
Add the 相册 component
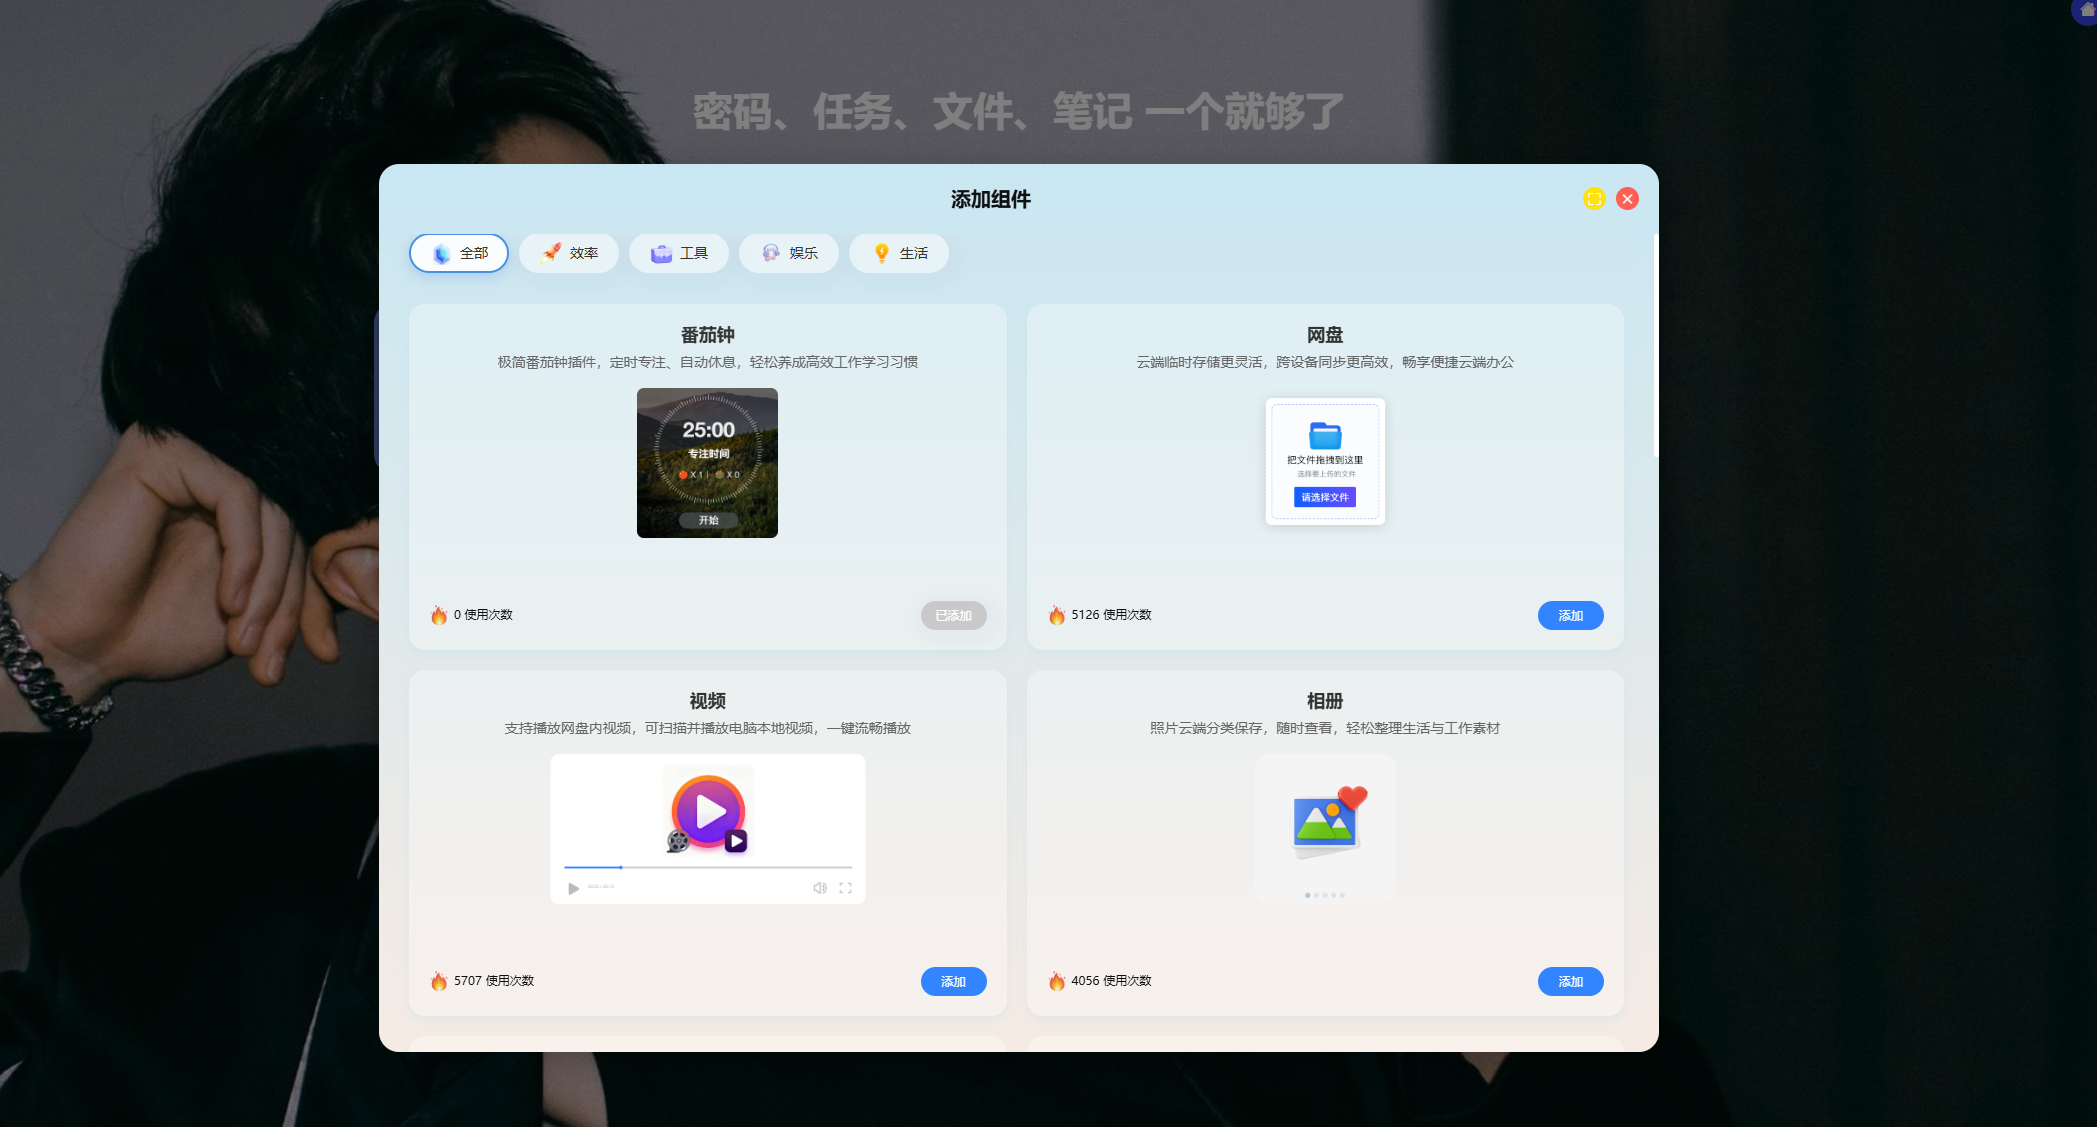tap(1570, 982)
